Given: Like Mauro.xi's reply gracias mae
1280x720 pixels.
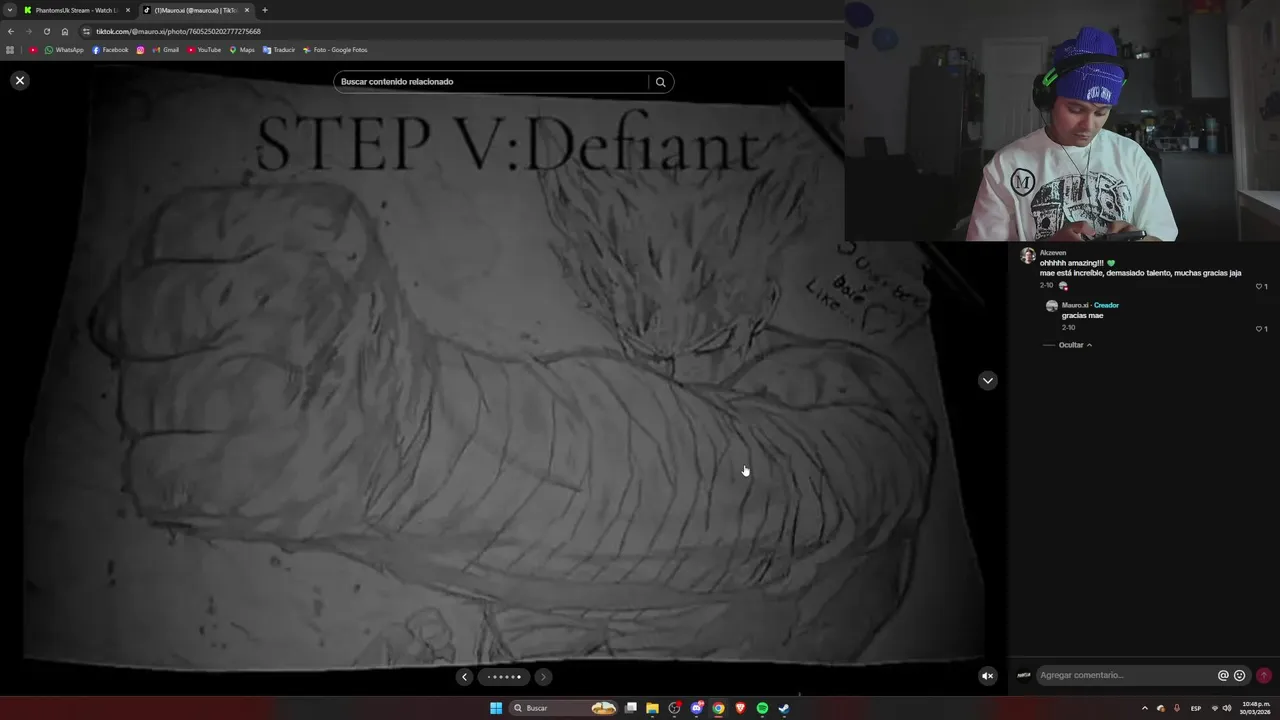Looking at the screenshot, I should tap(1261, 328).
